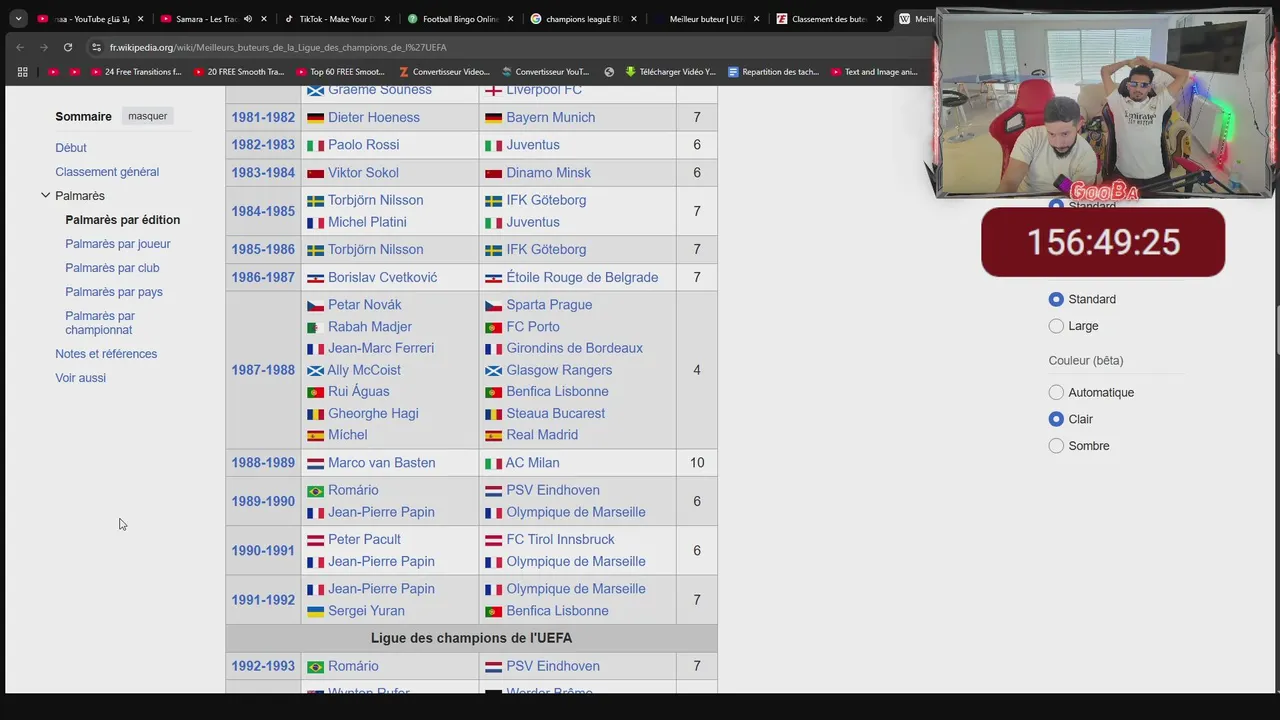The height and width of the screenshot is (720, 1280).
Task: Open the Étoile Rouge de Belgrade link
Action: pyautogui.click(x=582, y=277)
